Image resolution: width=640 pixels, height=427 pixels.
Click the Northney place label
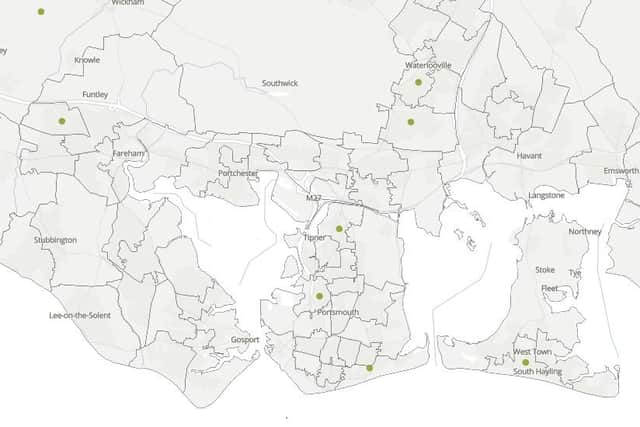pos(585,231)
